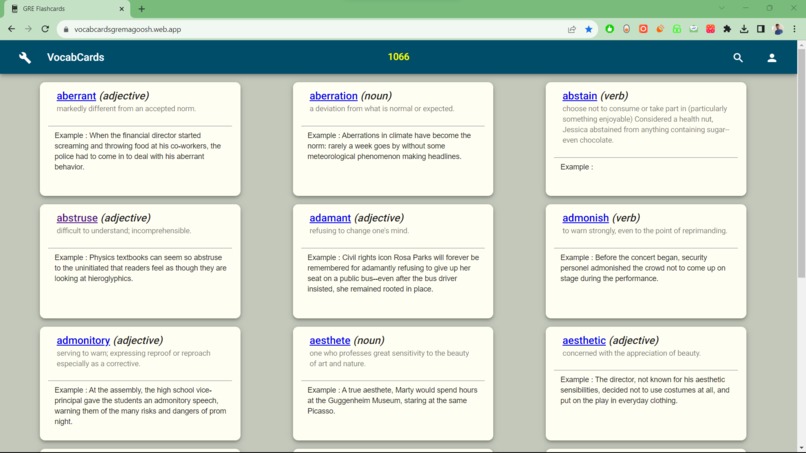Toggle the browser side panel icon
The image size is (806, 453).
[x=761, y=29]
